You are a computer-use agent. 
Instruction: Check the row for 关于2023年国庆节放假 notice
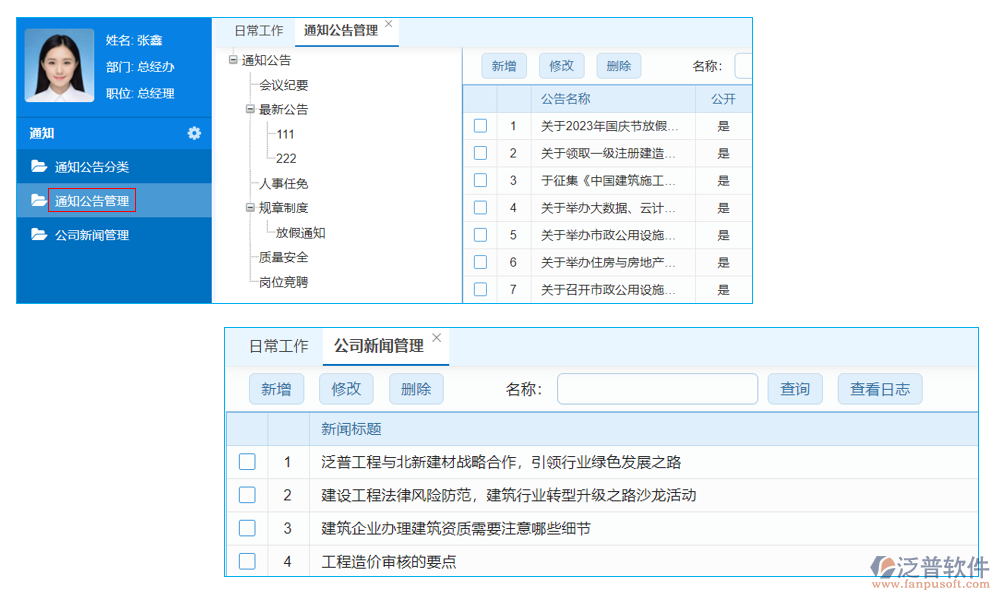(x=480, y=127)
